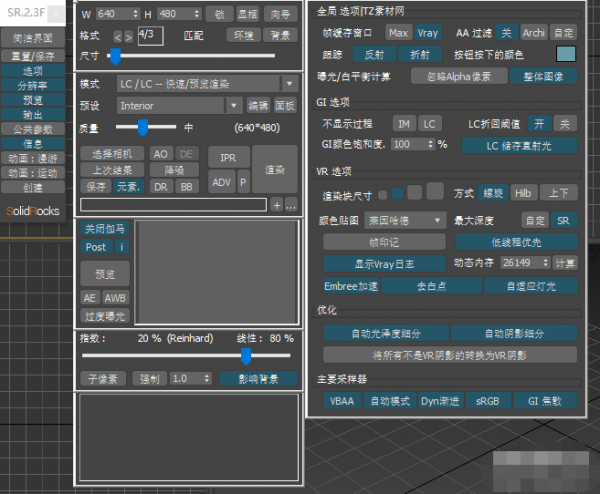Click the 面板 panel button
This screenshot has width=600, height=494.
pos(285,105)
